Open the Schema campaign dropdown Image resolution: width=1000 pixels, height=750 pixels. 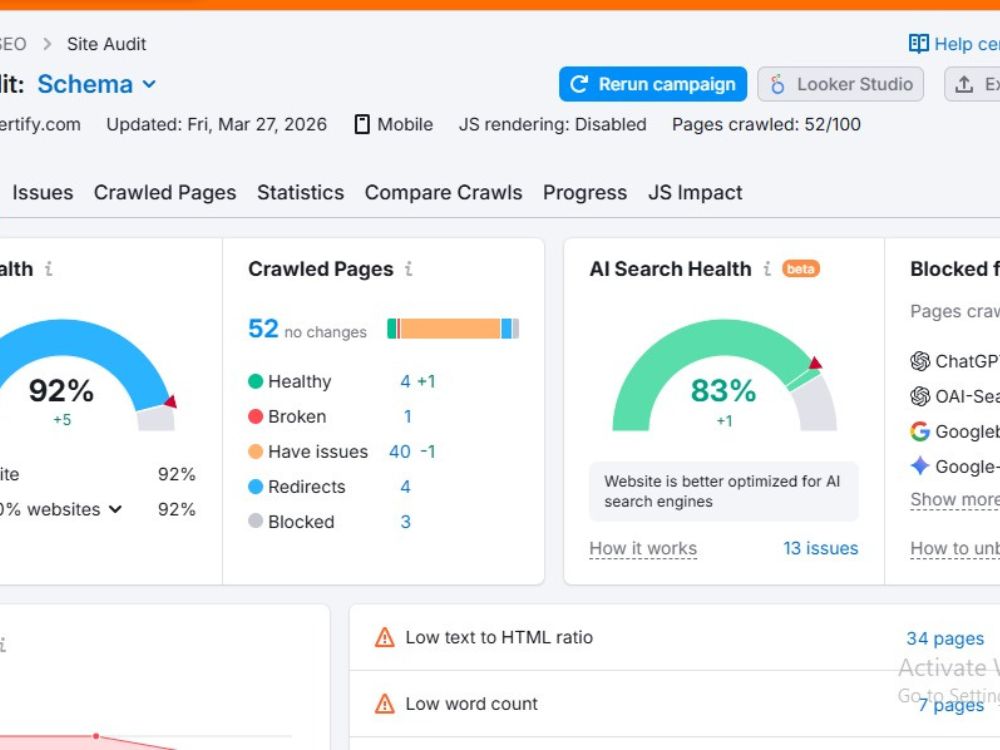(97, 84)
